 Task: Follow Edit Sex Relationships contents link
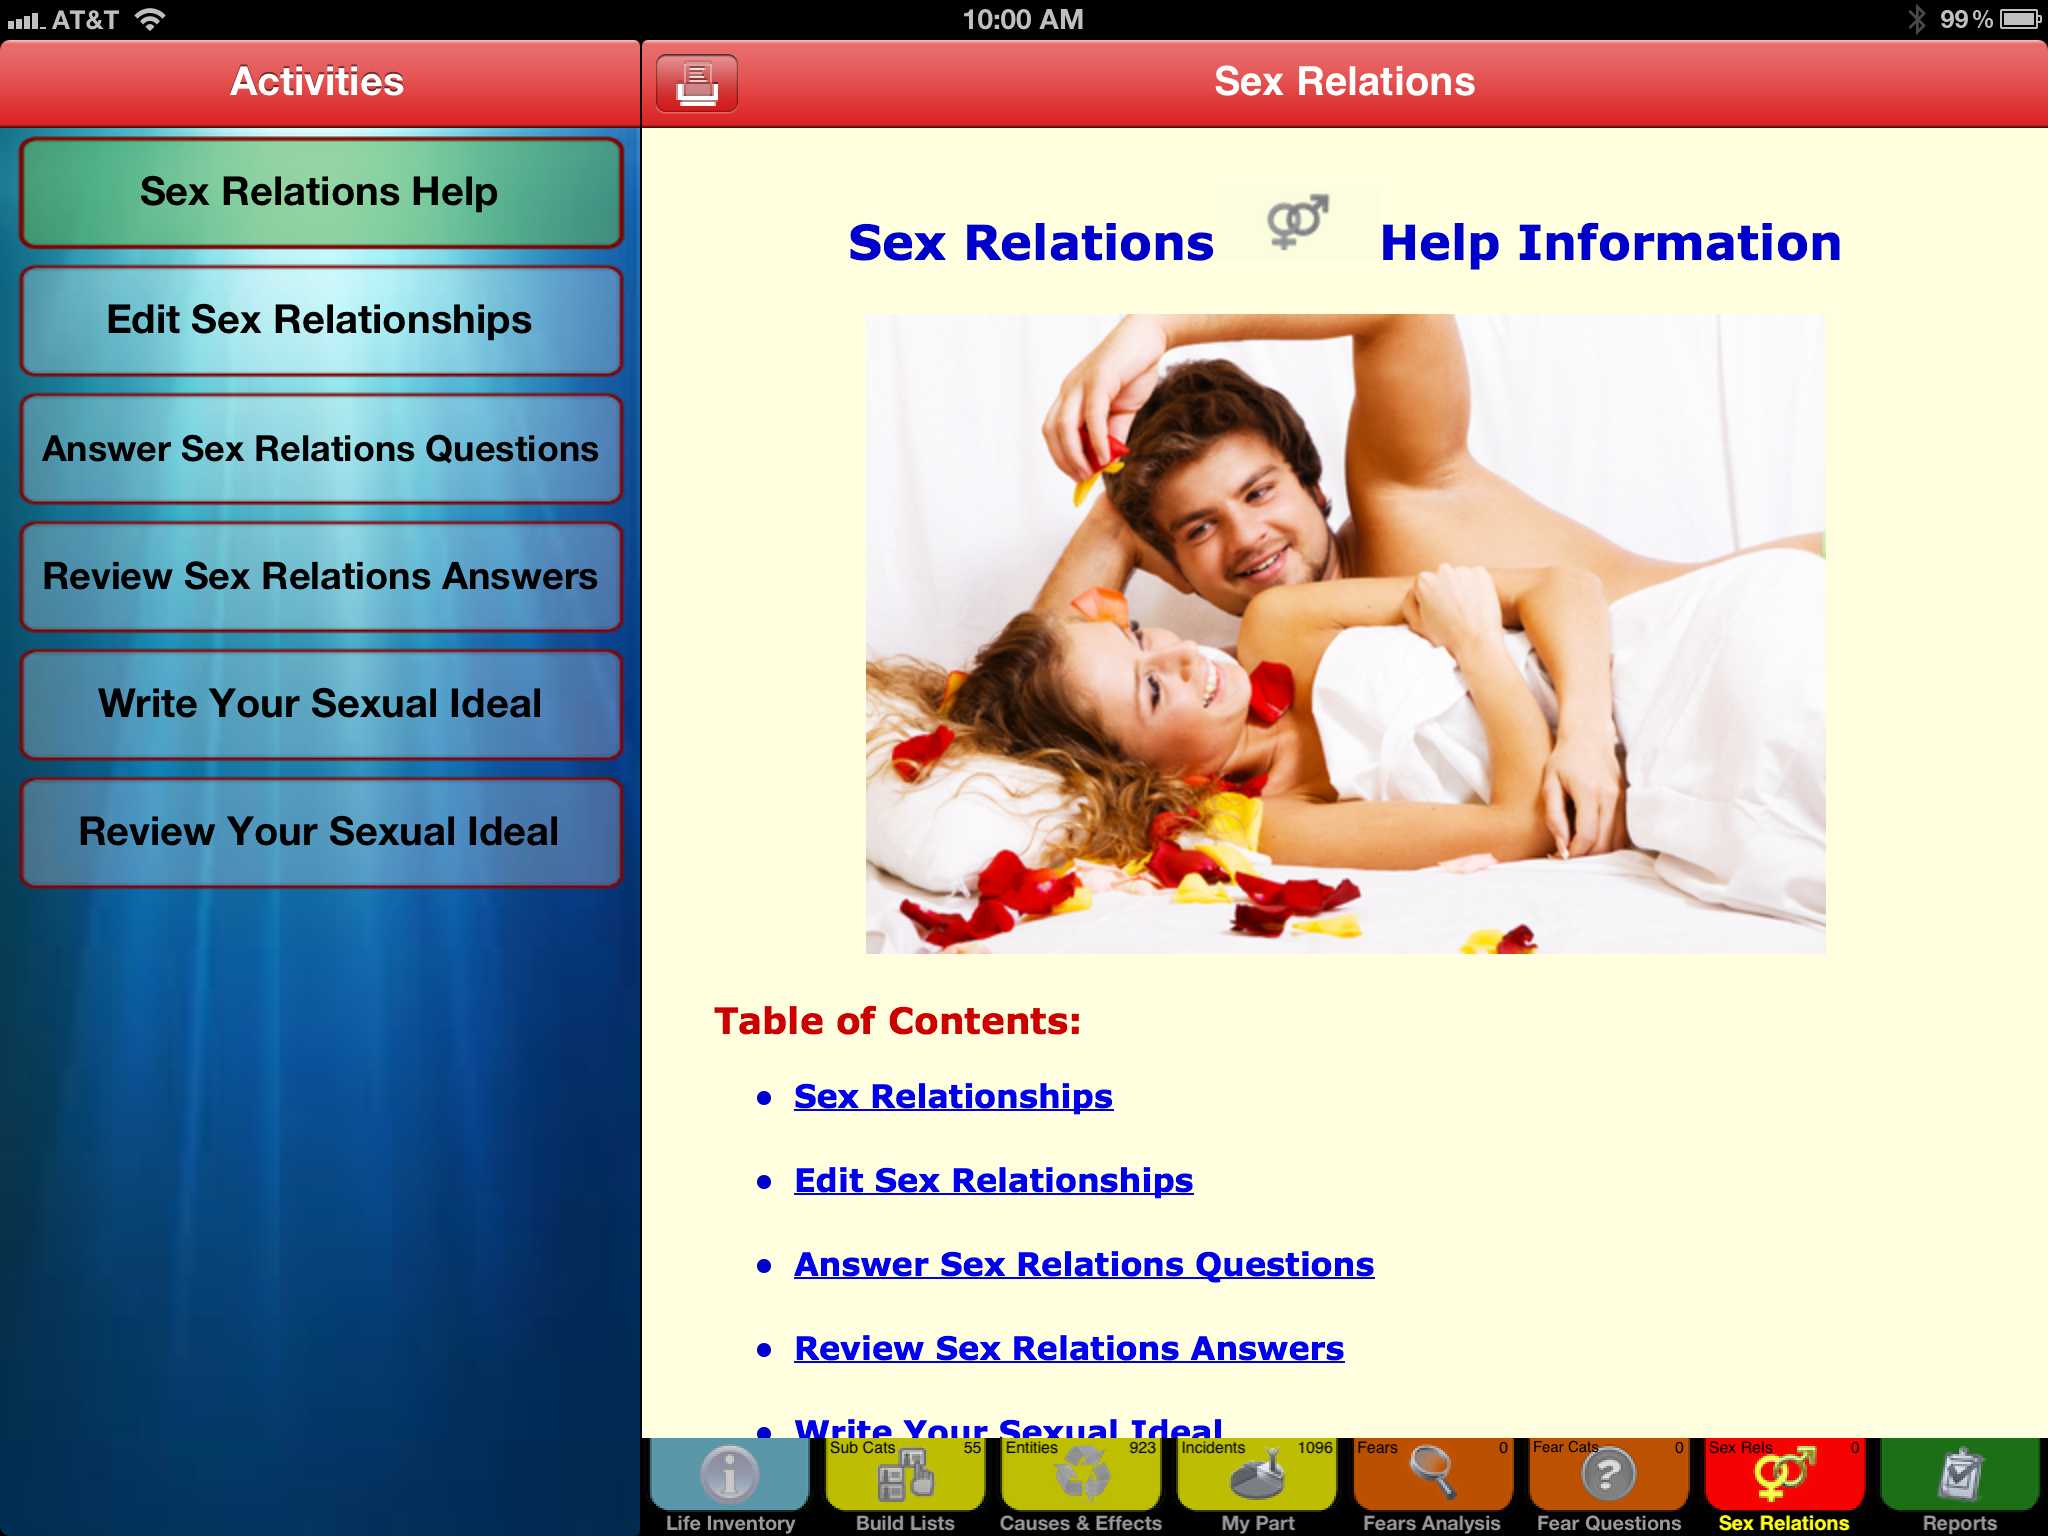pos(993,1181)
